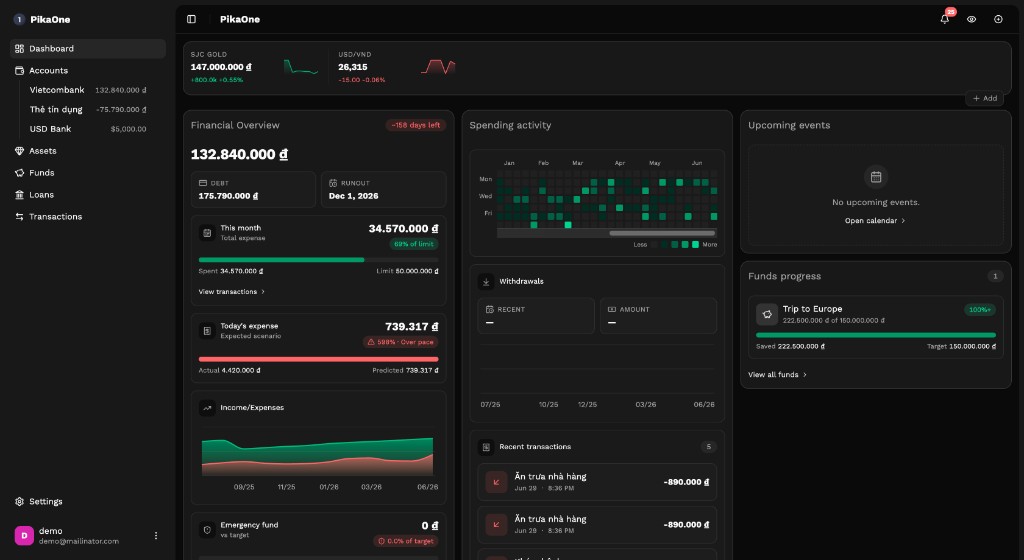The width and height of the screenshot is (1024, 560).
Task: Open Funds in the sidebar
Action: pos(88,173)
